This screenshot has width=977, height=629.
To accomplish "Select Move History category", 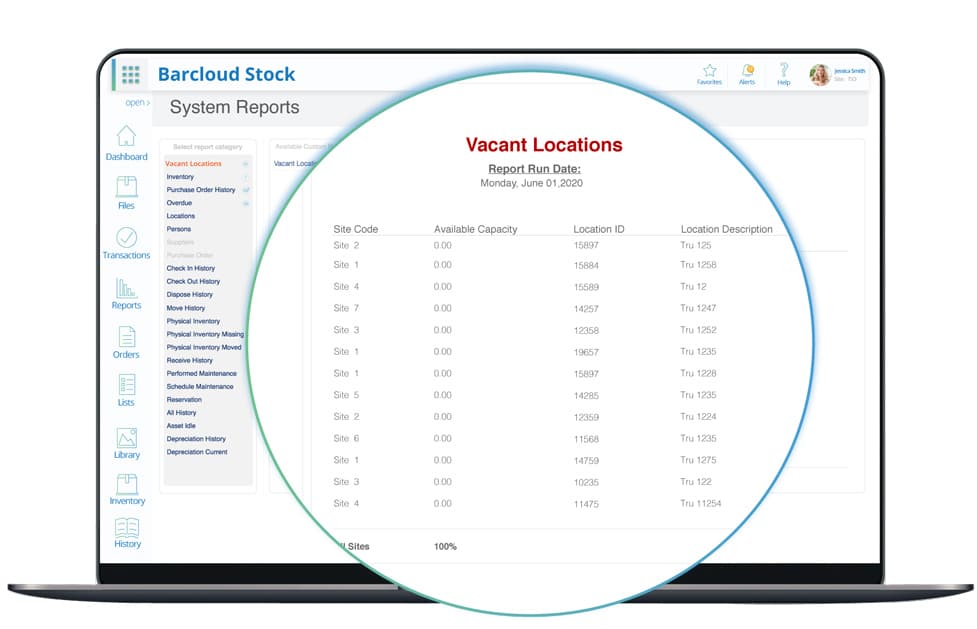I will click(x=186, y=308).
